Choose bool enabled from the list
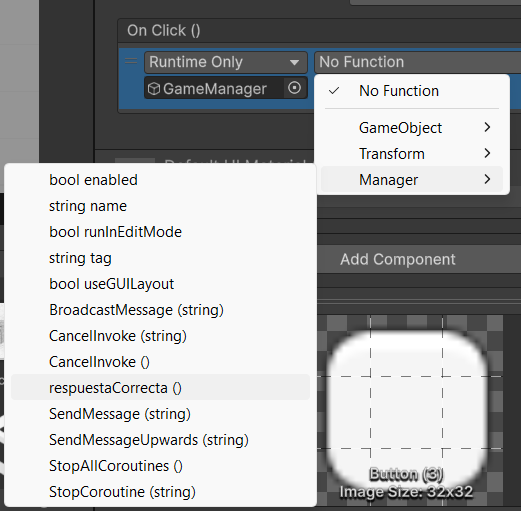Screen dimensions: 521x511 tap(160, 180)
